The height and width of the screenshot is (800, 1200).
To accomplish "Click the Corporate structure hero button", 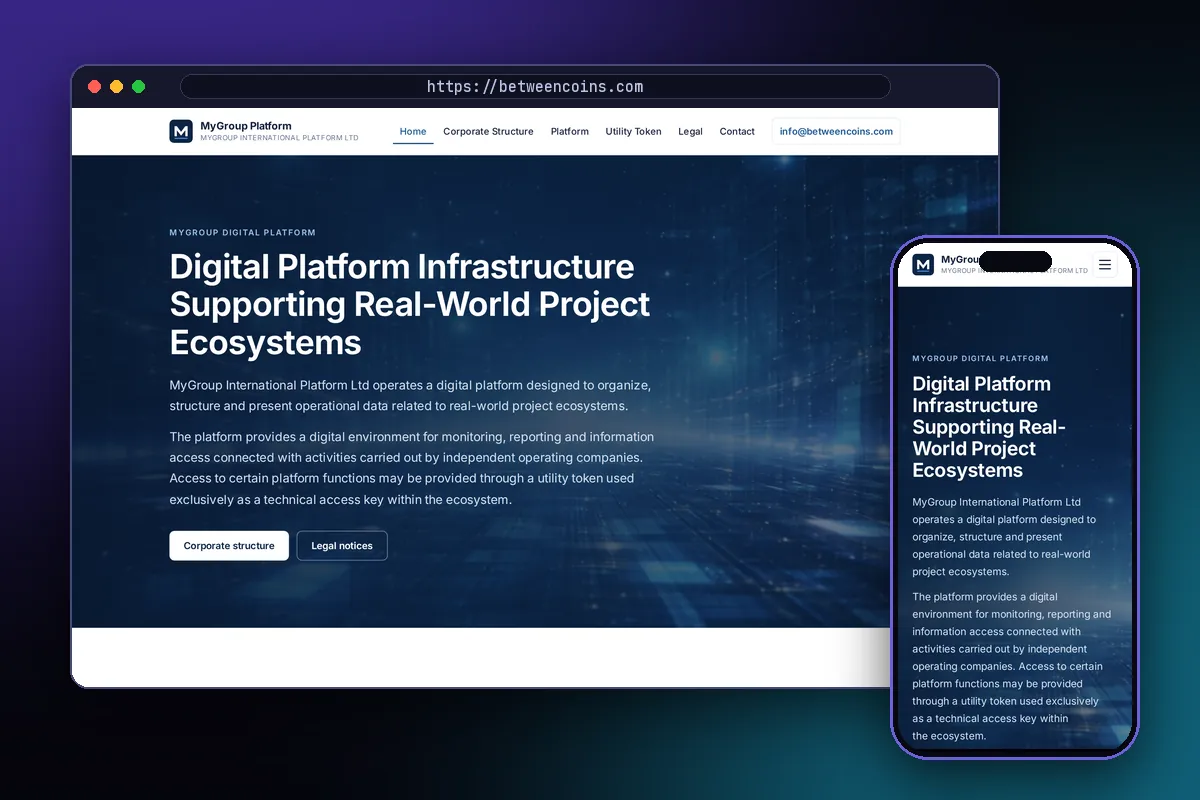I will [229, 546].
